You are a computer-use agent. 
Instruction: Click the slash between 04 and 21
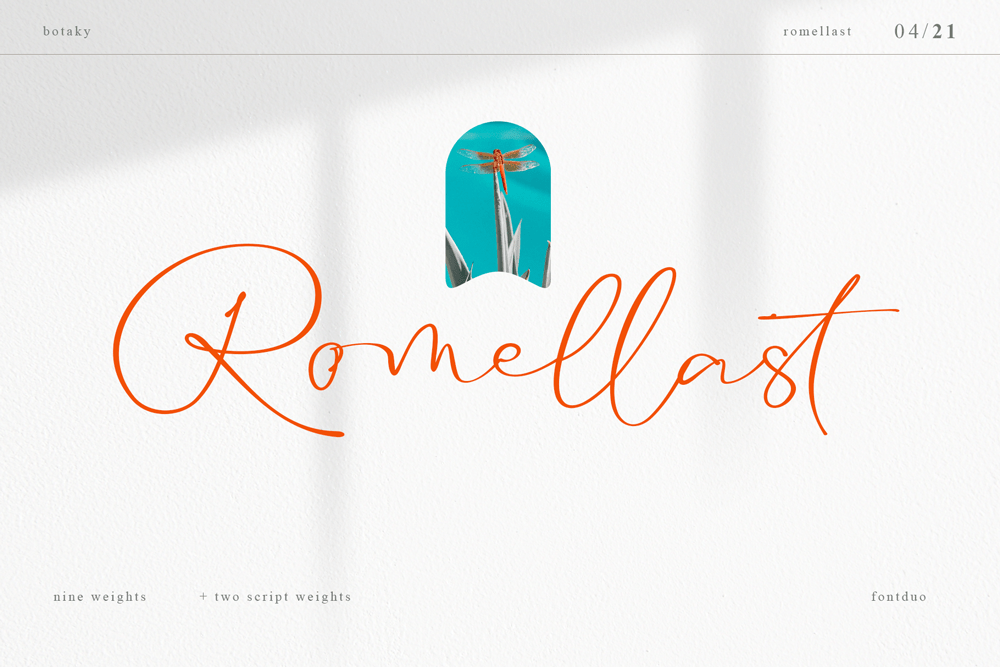point(927,31)
